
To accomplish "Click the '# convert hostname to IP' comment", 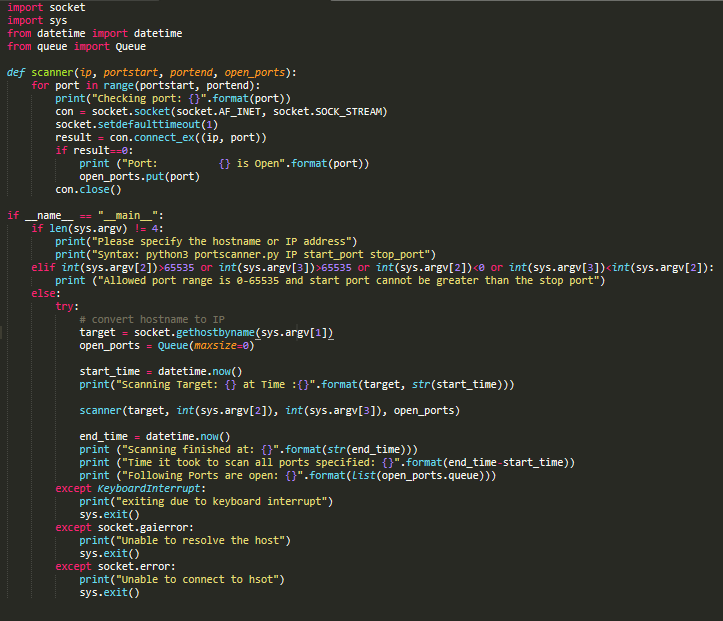I will [x=152, y=319].
